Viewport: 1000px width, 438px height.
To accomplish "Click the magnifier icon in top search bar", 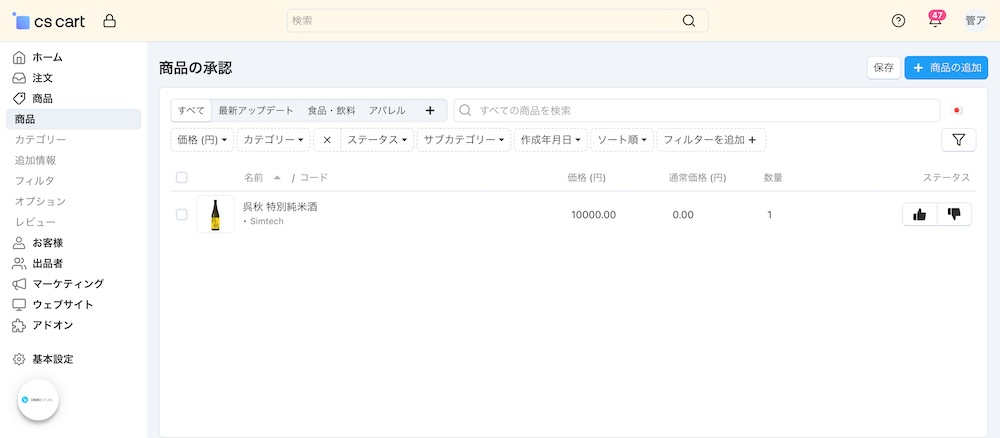I will [x=689, y=20].
